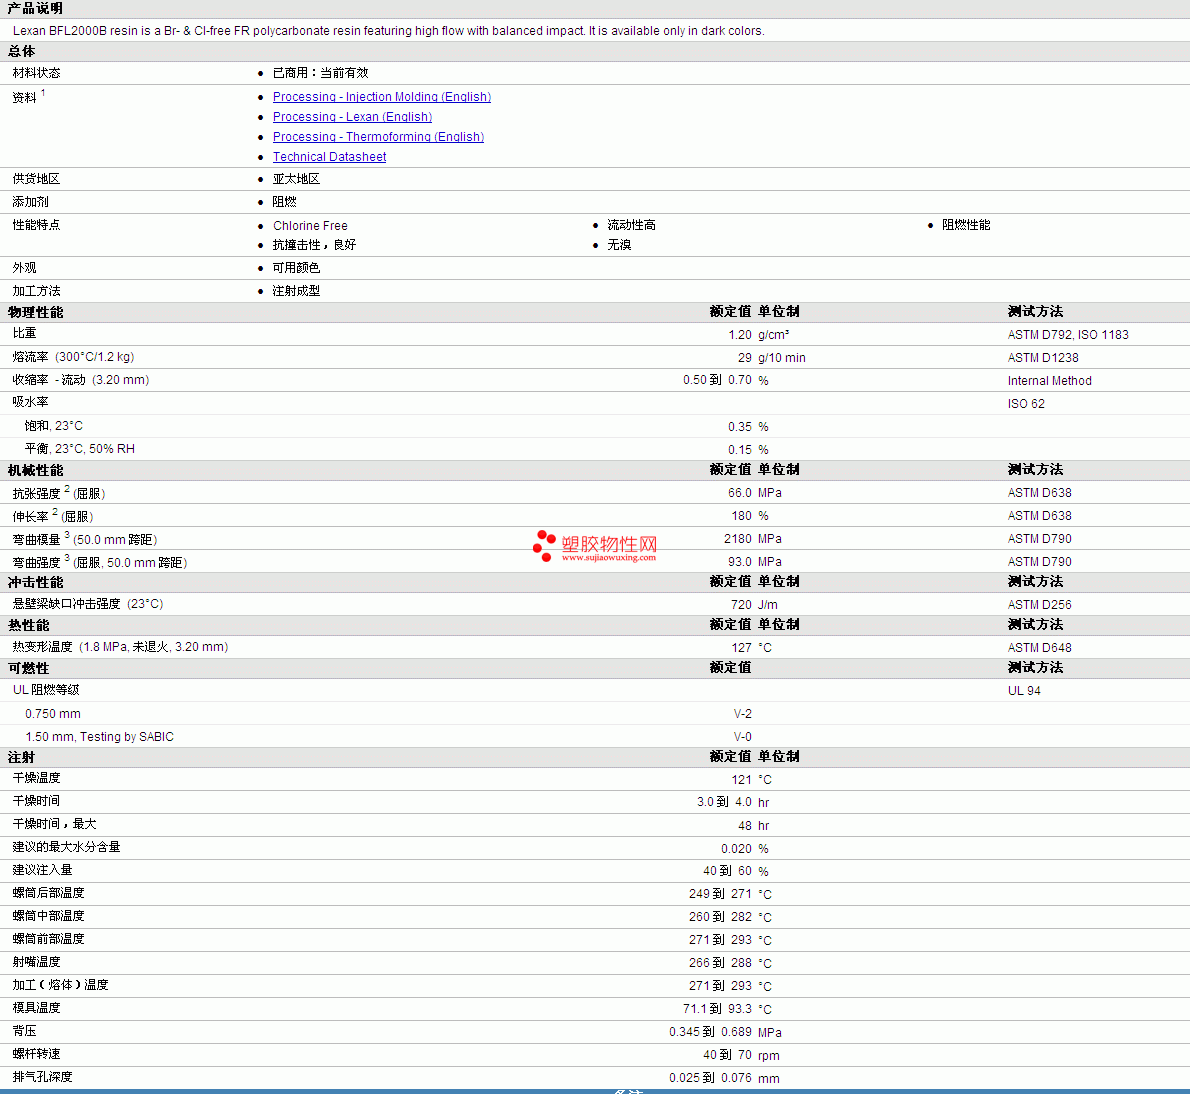
Task: Click the V-2 flame rating value
Action: pyautogui.click(x=743, y=714)
